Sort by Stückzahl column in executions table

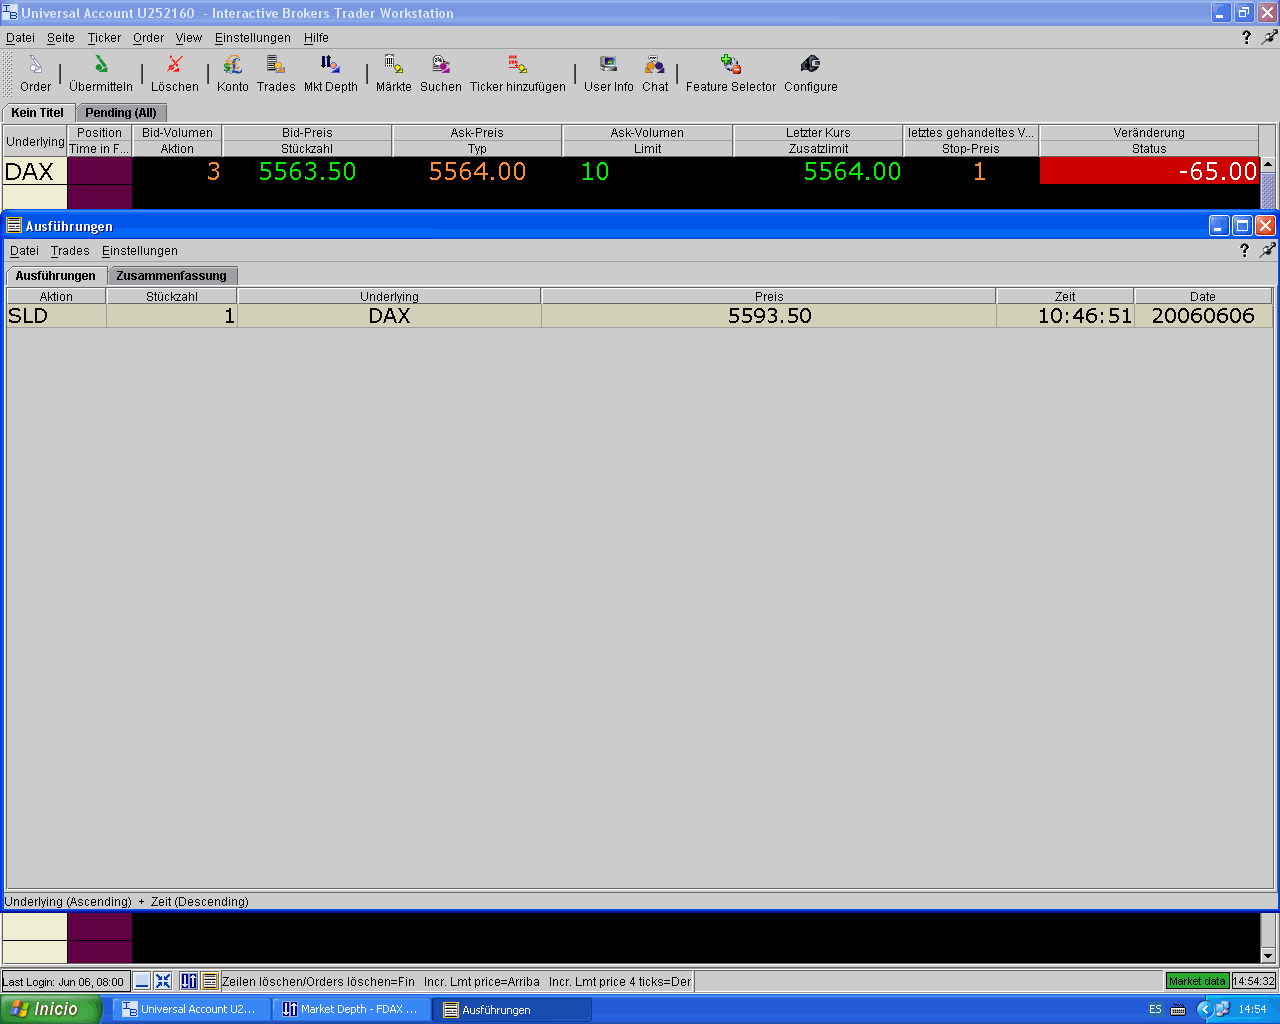coord(172,297)
